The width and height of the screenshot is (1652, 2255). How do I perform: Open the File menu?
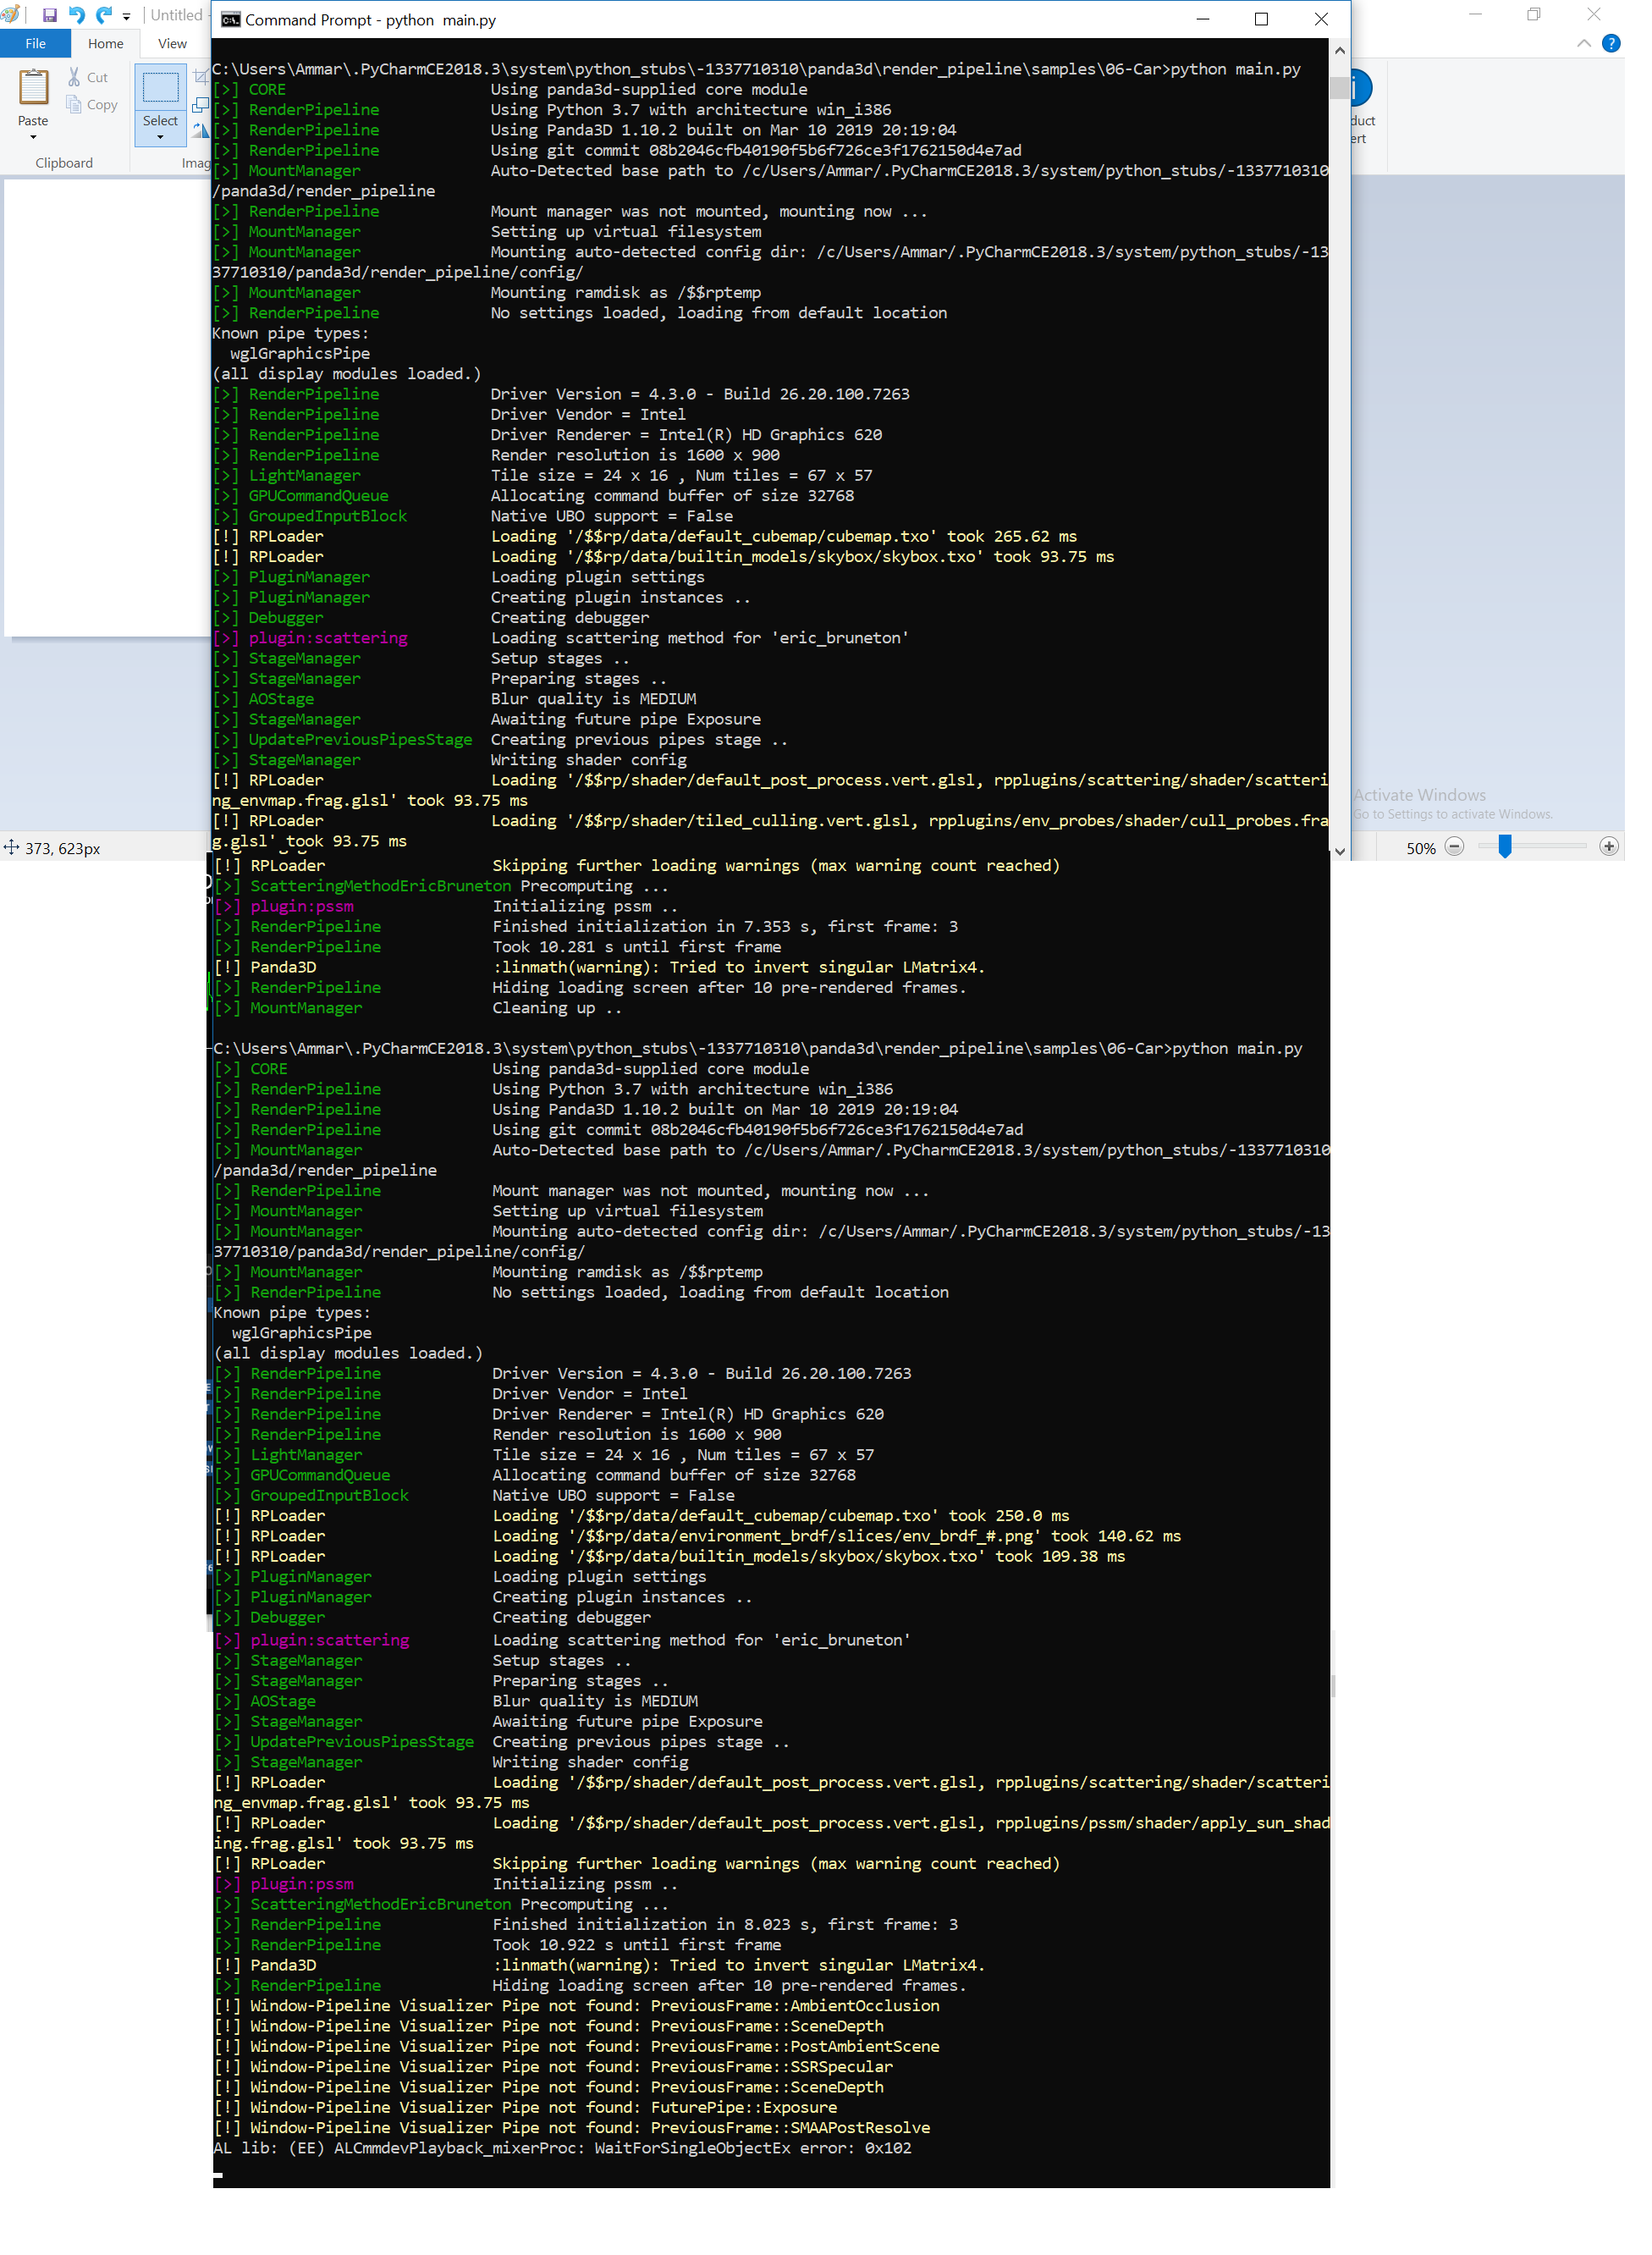pyautogui.click(x=36, y=44)
